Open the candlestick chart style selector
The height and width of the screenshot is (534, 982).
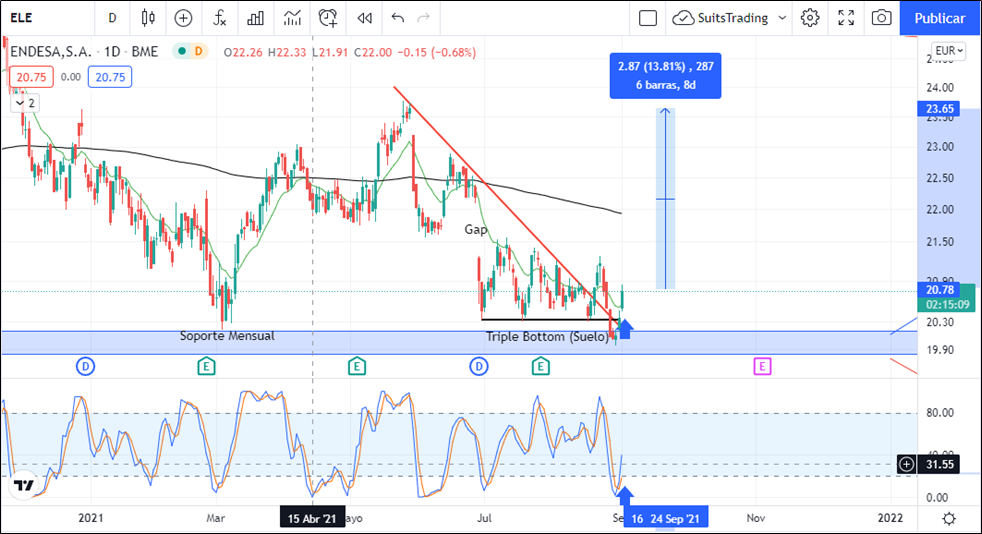148,18
